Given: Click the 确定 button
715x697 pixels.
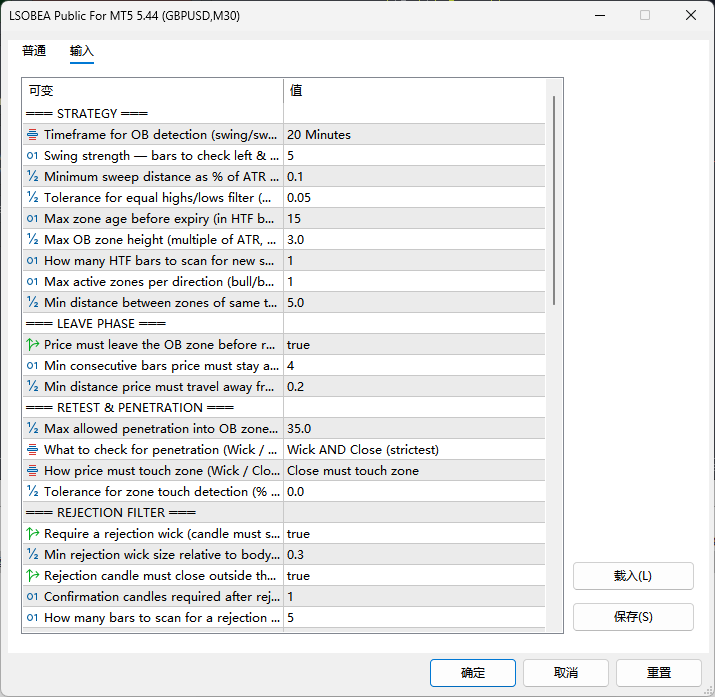Looking at the screenshot, I should click(x=473, y=673).
